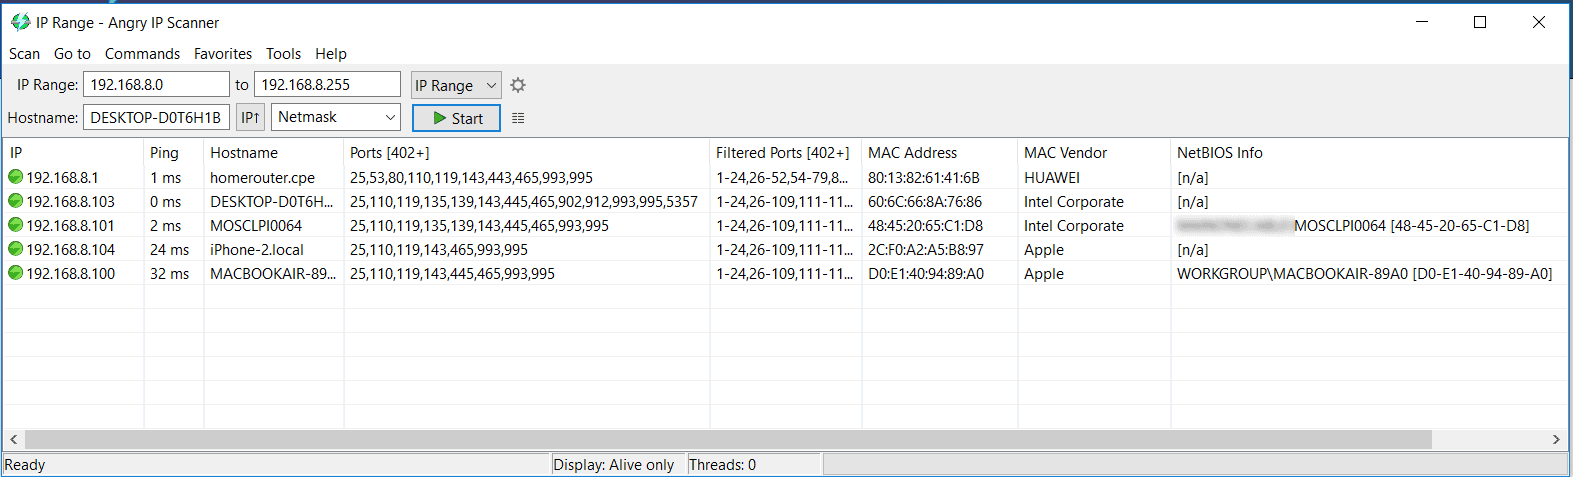Click green status icon for 192.168.8.104

15,249
